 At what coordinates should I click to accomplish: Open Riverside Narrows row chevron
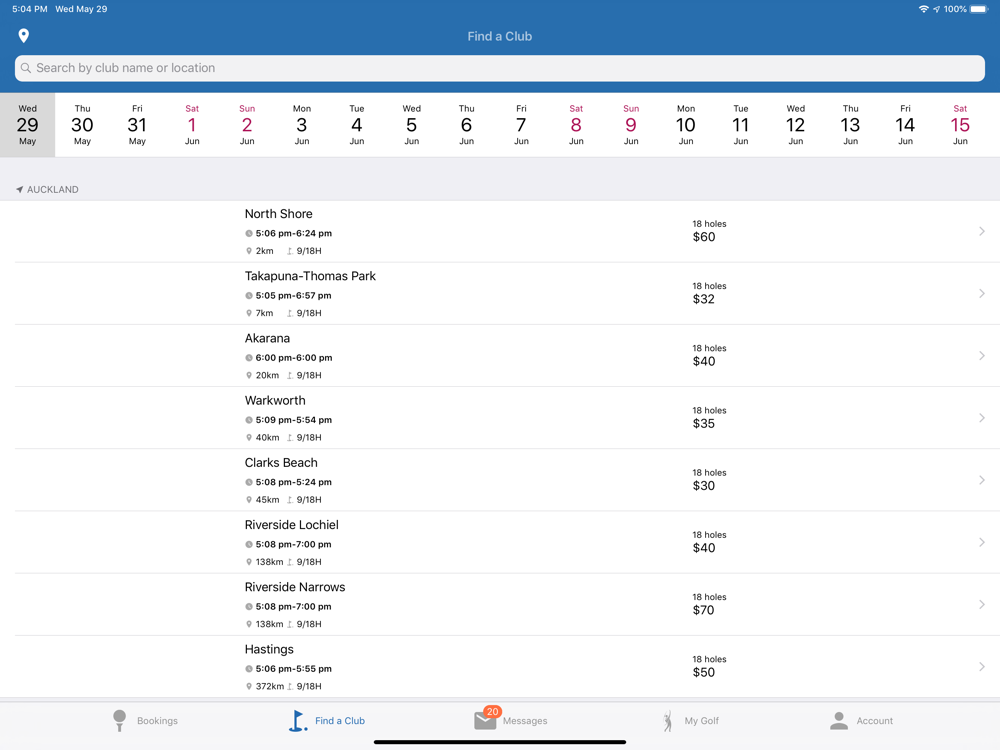982,605
